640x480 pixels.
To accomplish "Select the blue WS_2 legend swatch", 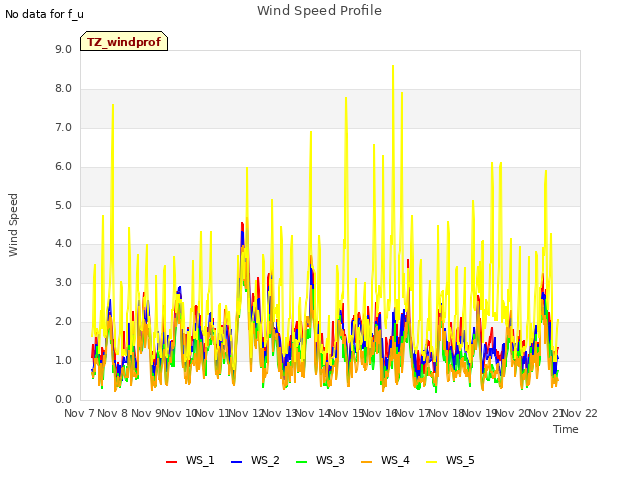I will [x=237, y=462].
